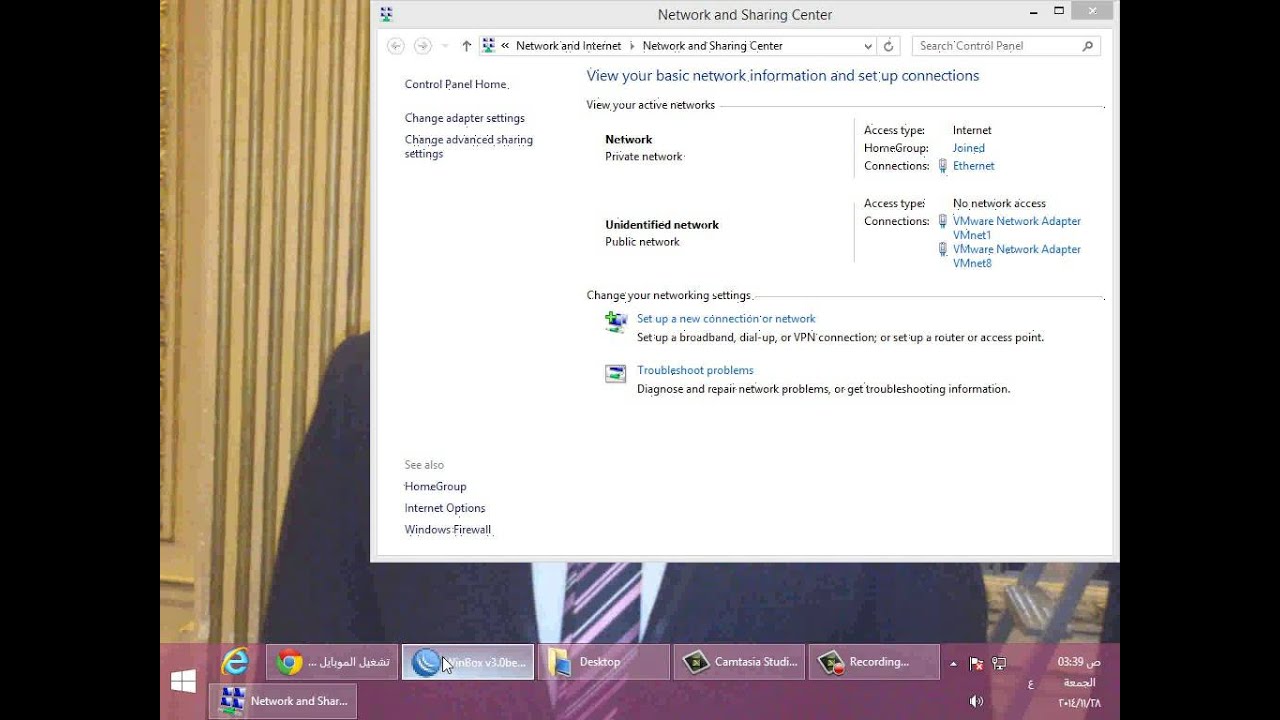Switch to the Chrome taskbar window
Image resolution: width=1280 pixels, height=720 pixels.
pyautogui.click(x=332, y=662)
